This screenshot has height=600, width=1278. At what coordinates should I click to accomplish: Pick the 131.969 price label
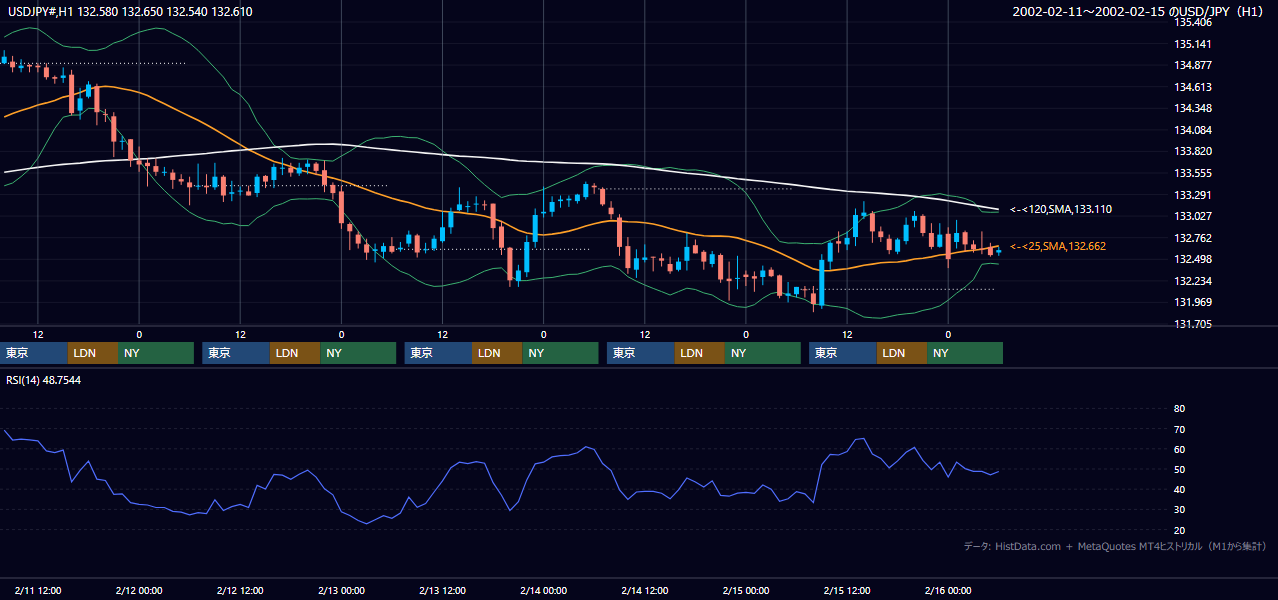1193,302
